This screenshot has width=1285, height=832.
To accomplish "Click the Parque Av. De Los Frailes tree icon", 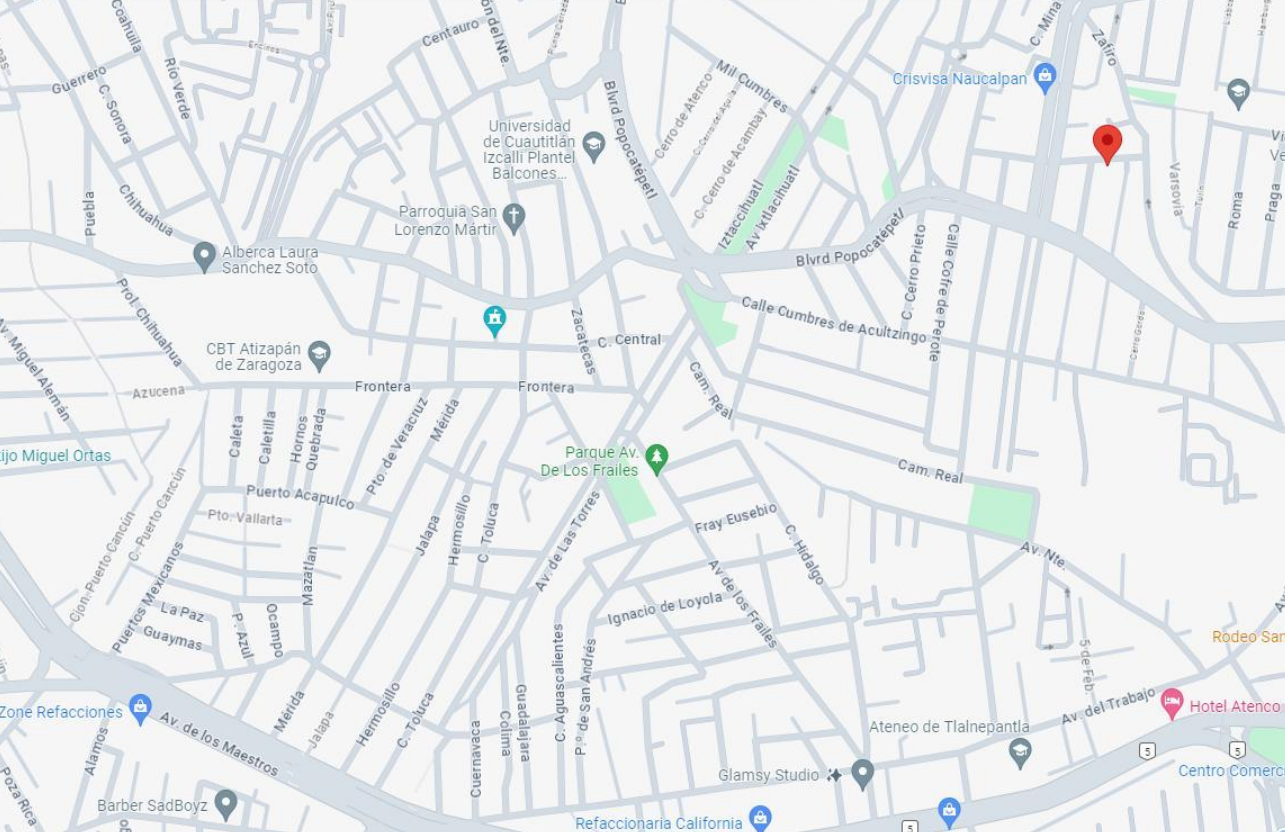I will 656,459.
